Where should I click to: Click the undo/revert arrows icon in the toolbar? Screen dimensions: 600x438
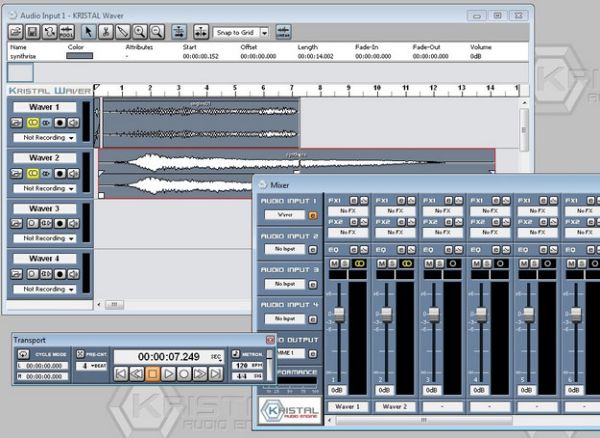click(x=49, y=32)
